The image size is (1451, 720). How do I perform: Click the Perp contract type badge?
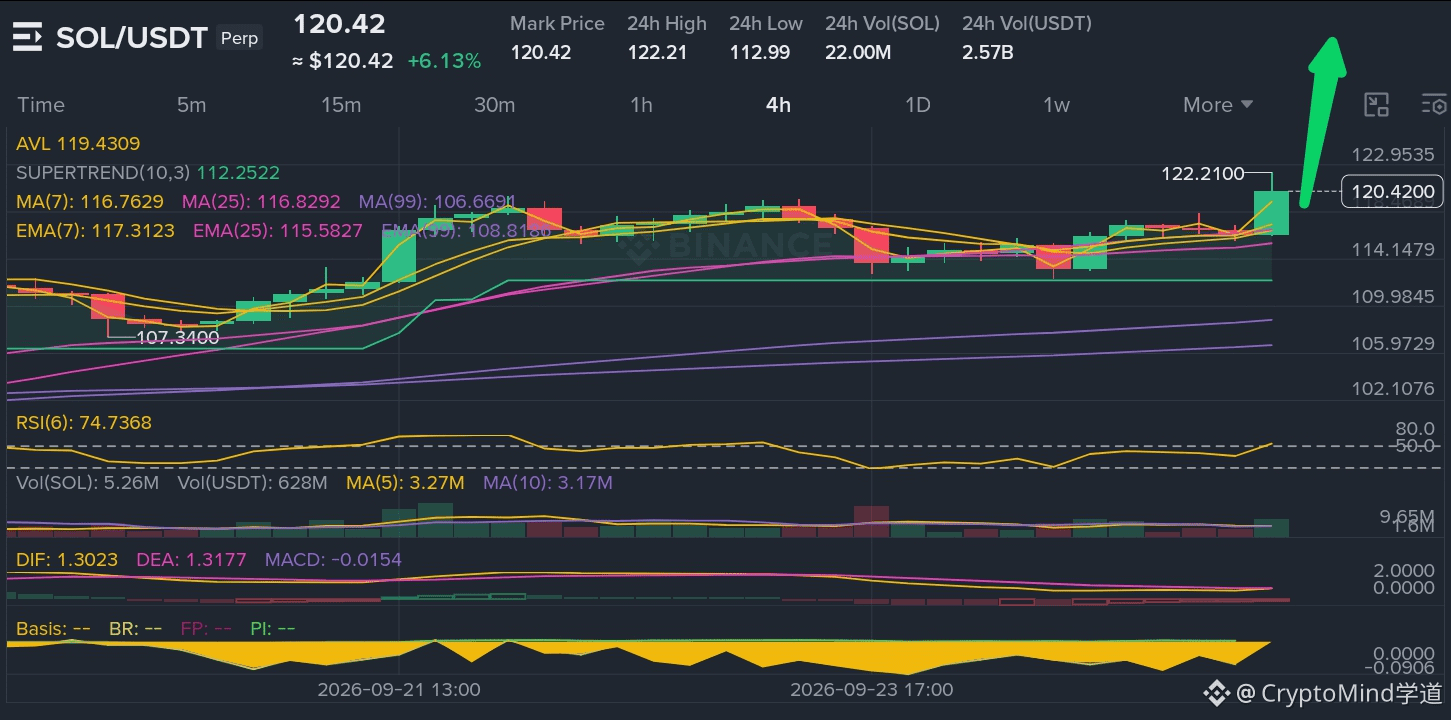pyautogui.click(x=239, y=38)
